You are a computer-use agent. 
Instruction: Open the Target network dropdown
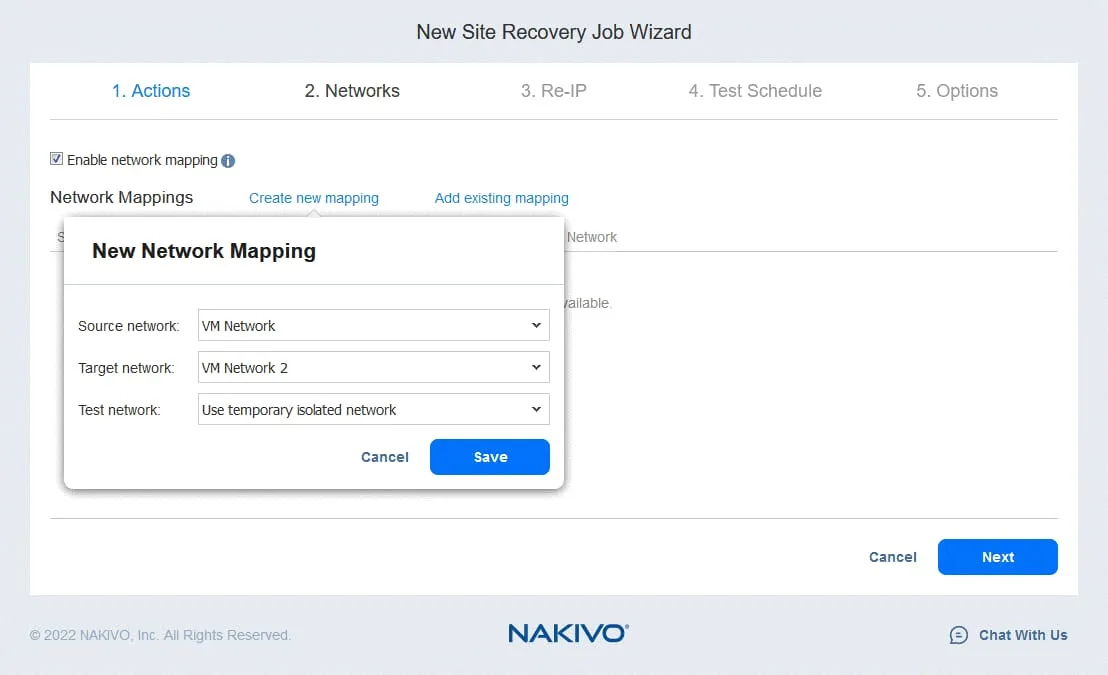[539, 367]
